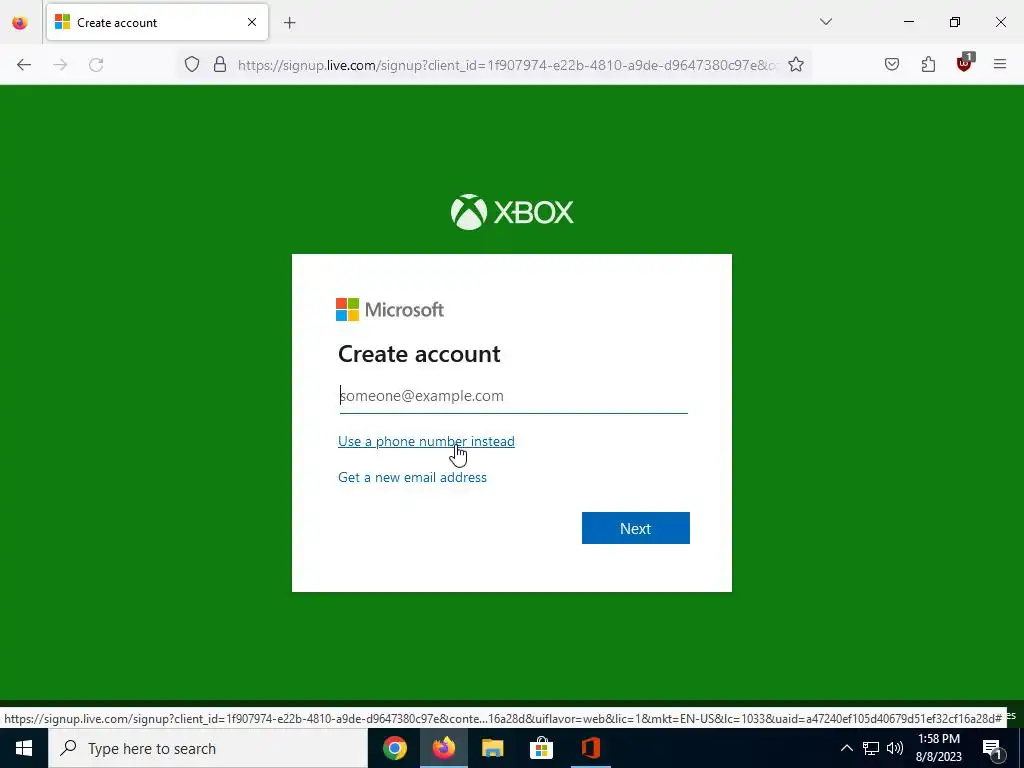The image size is (1024, 768).
Task: Open Microsoft Store from the taskbar
Action: coord(541,748)
